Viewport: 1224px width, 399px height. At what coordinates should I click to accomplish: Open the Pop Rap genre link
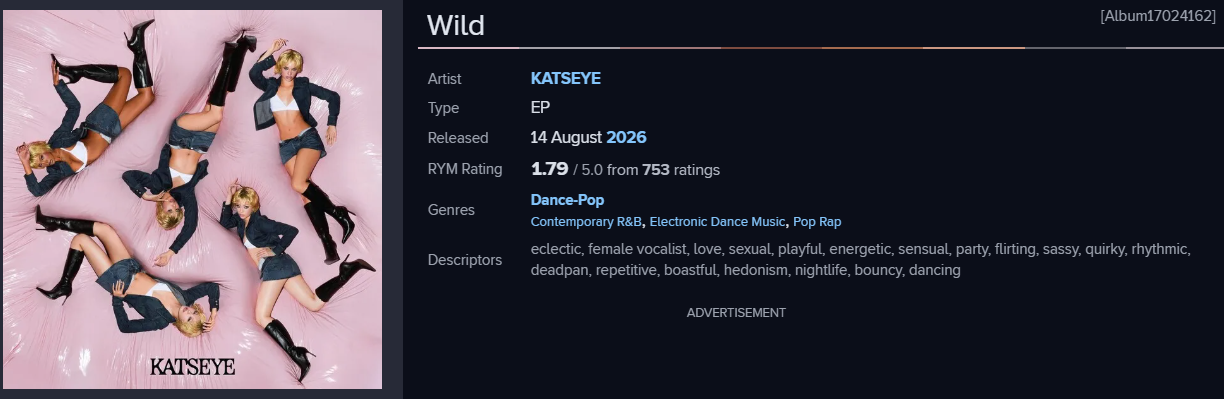(x=817, y=221)
